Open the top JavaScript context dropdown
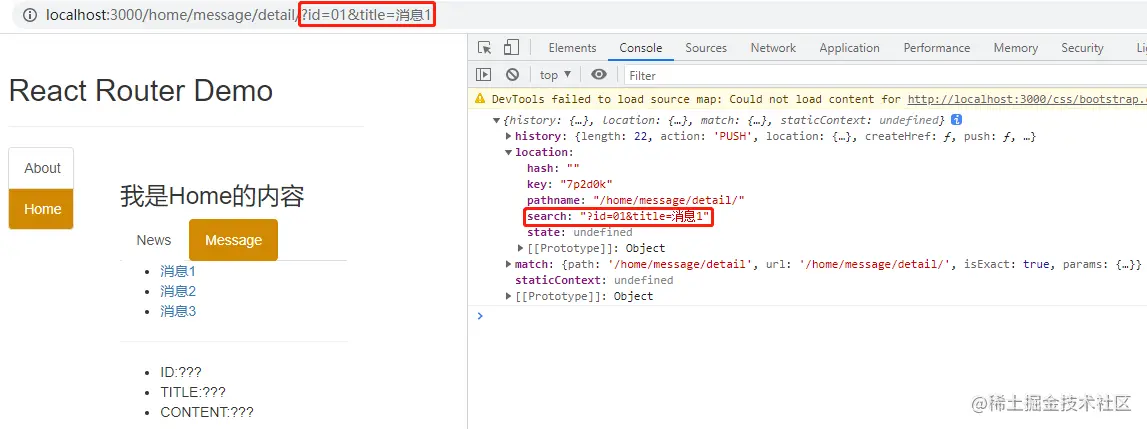This screenshot has width=1147, height=429. (x=555, y=75)
